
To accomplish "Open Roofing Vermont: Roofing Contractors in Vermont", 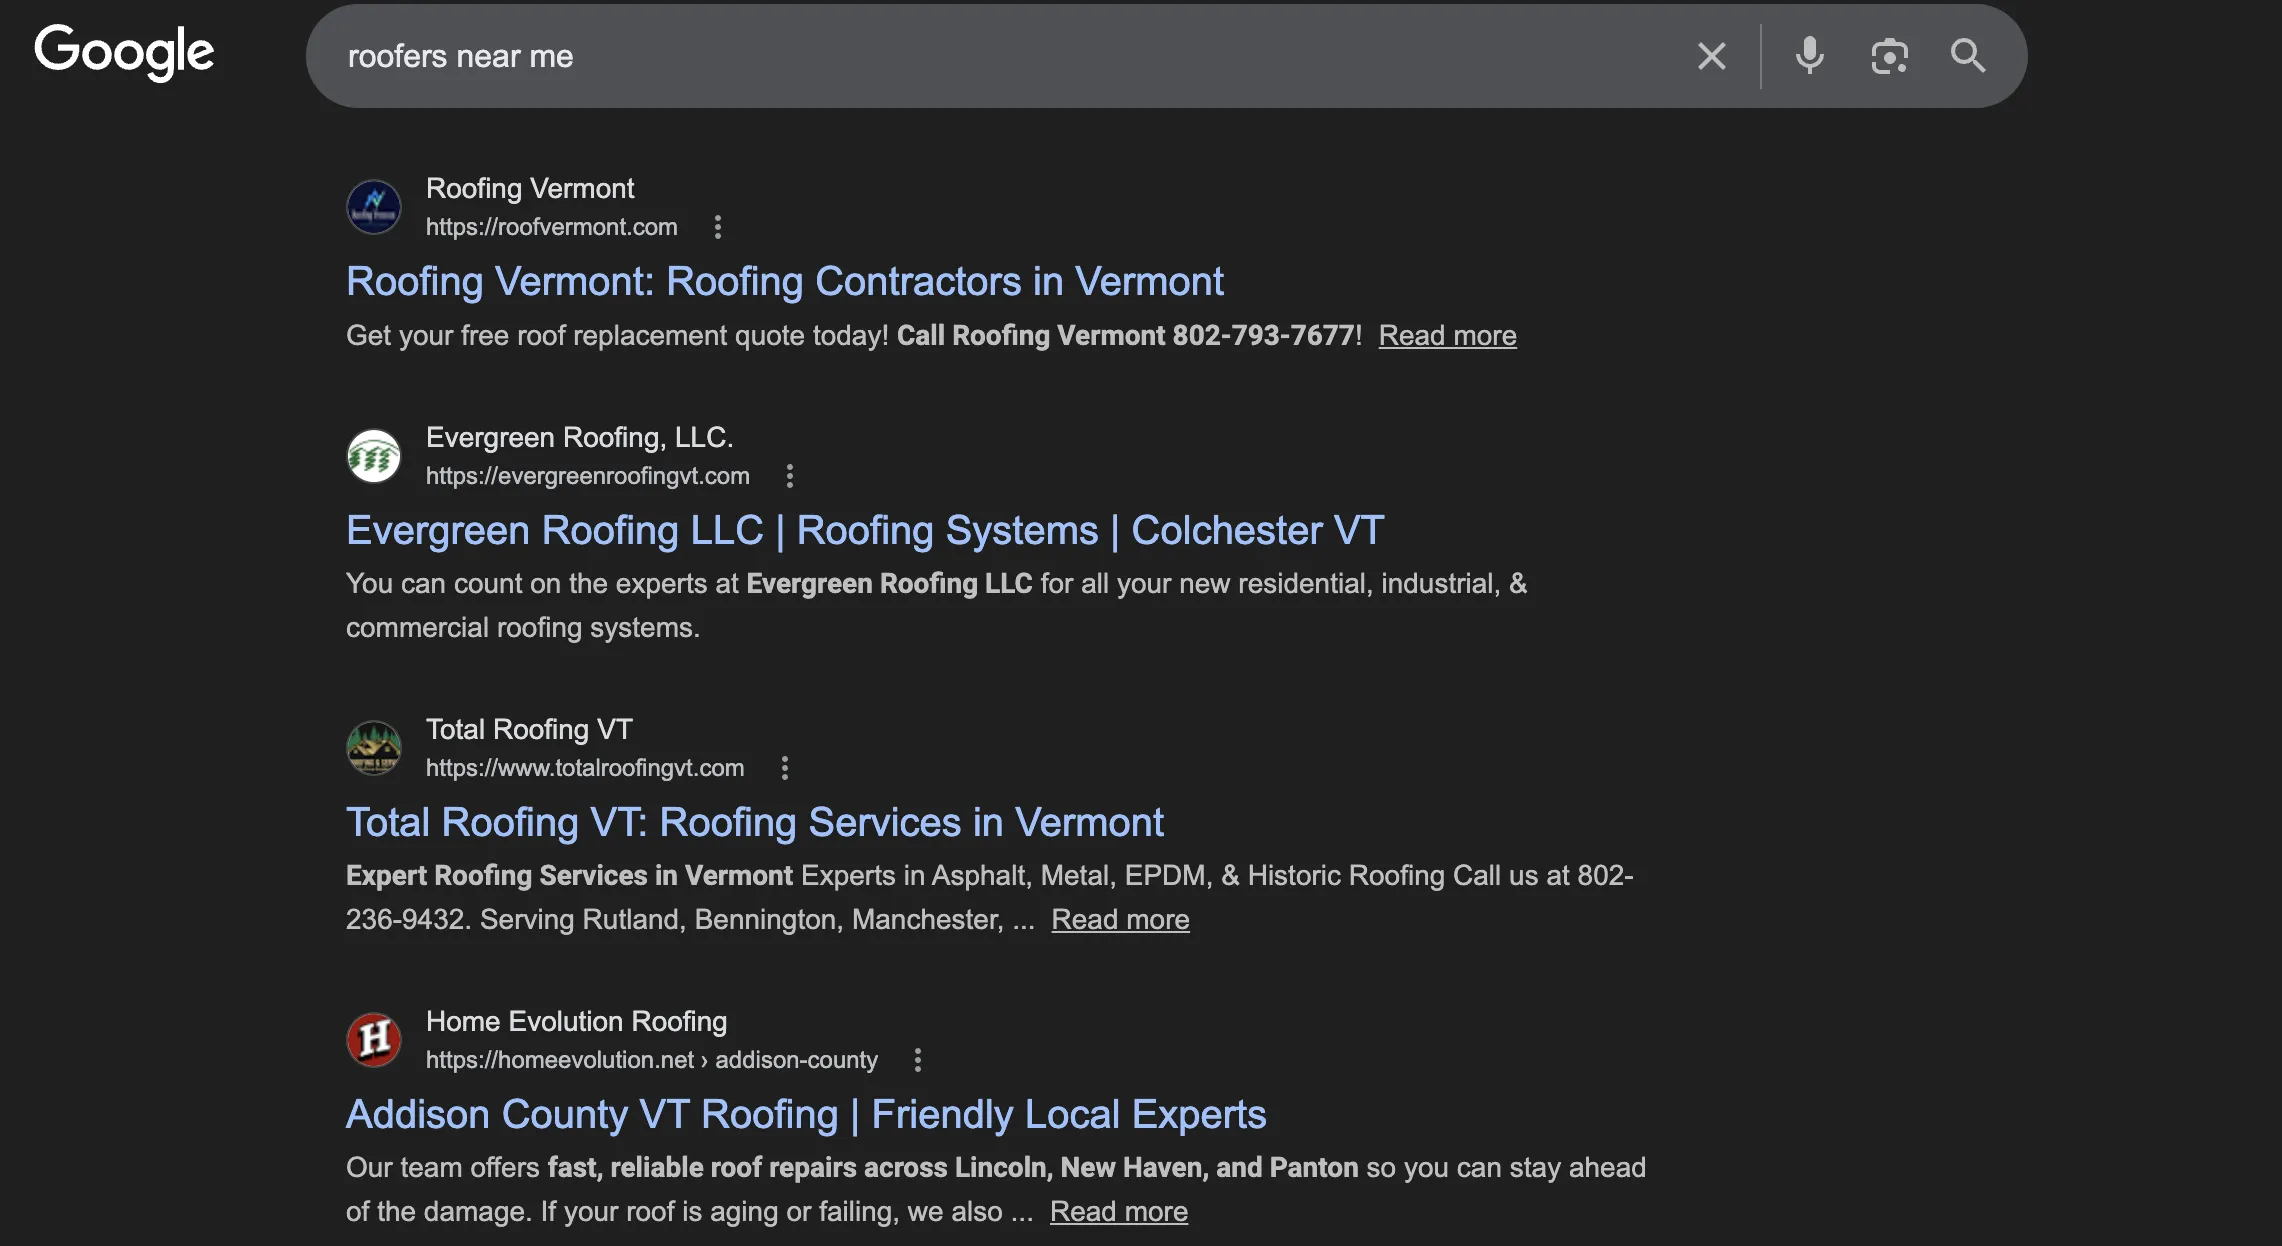I will click(784, 282).
